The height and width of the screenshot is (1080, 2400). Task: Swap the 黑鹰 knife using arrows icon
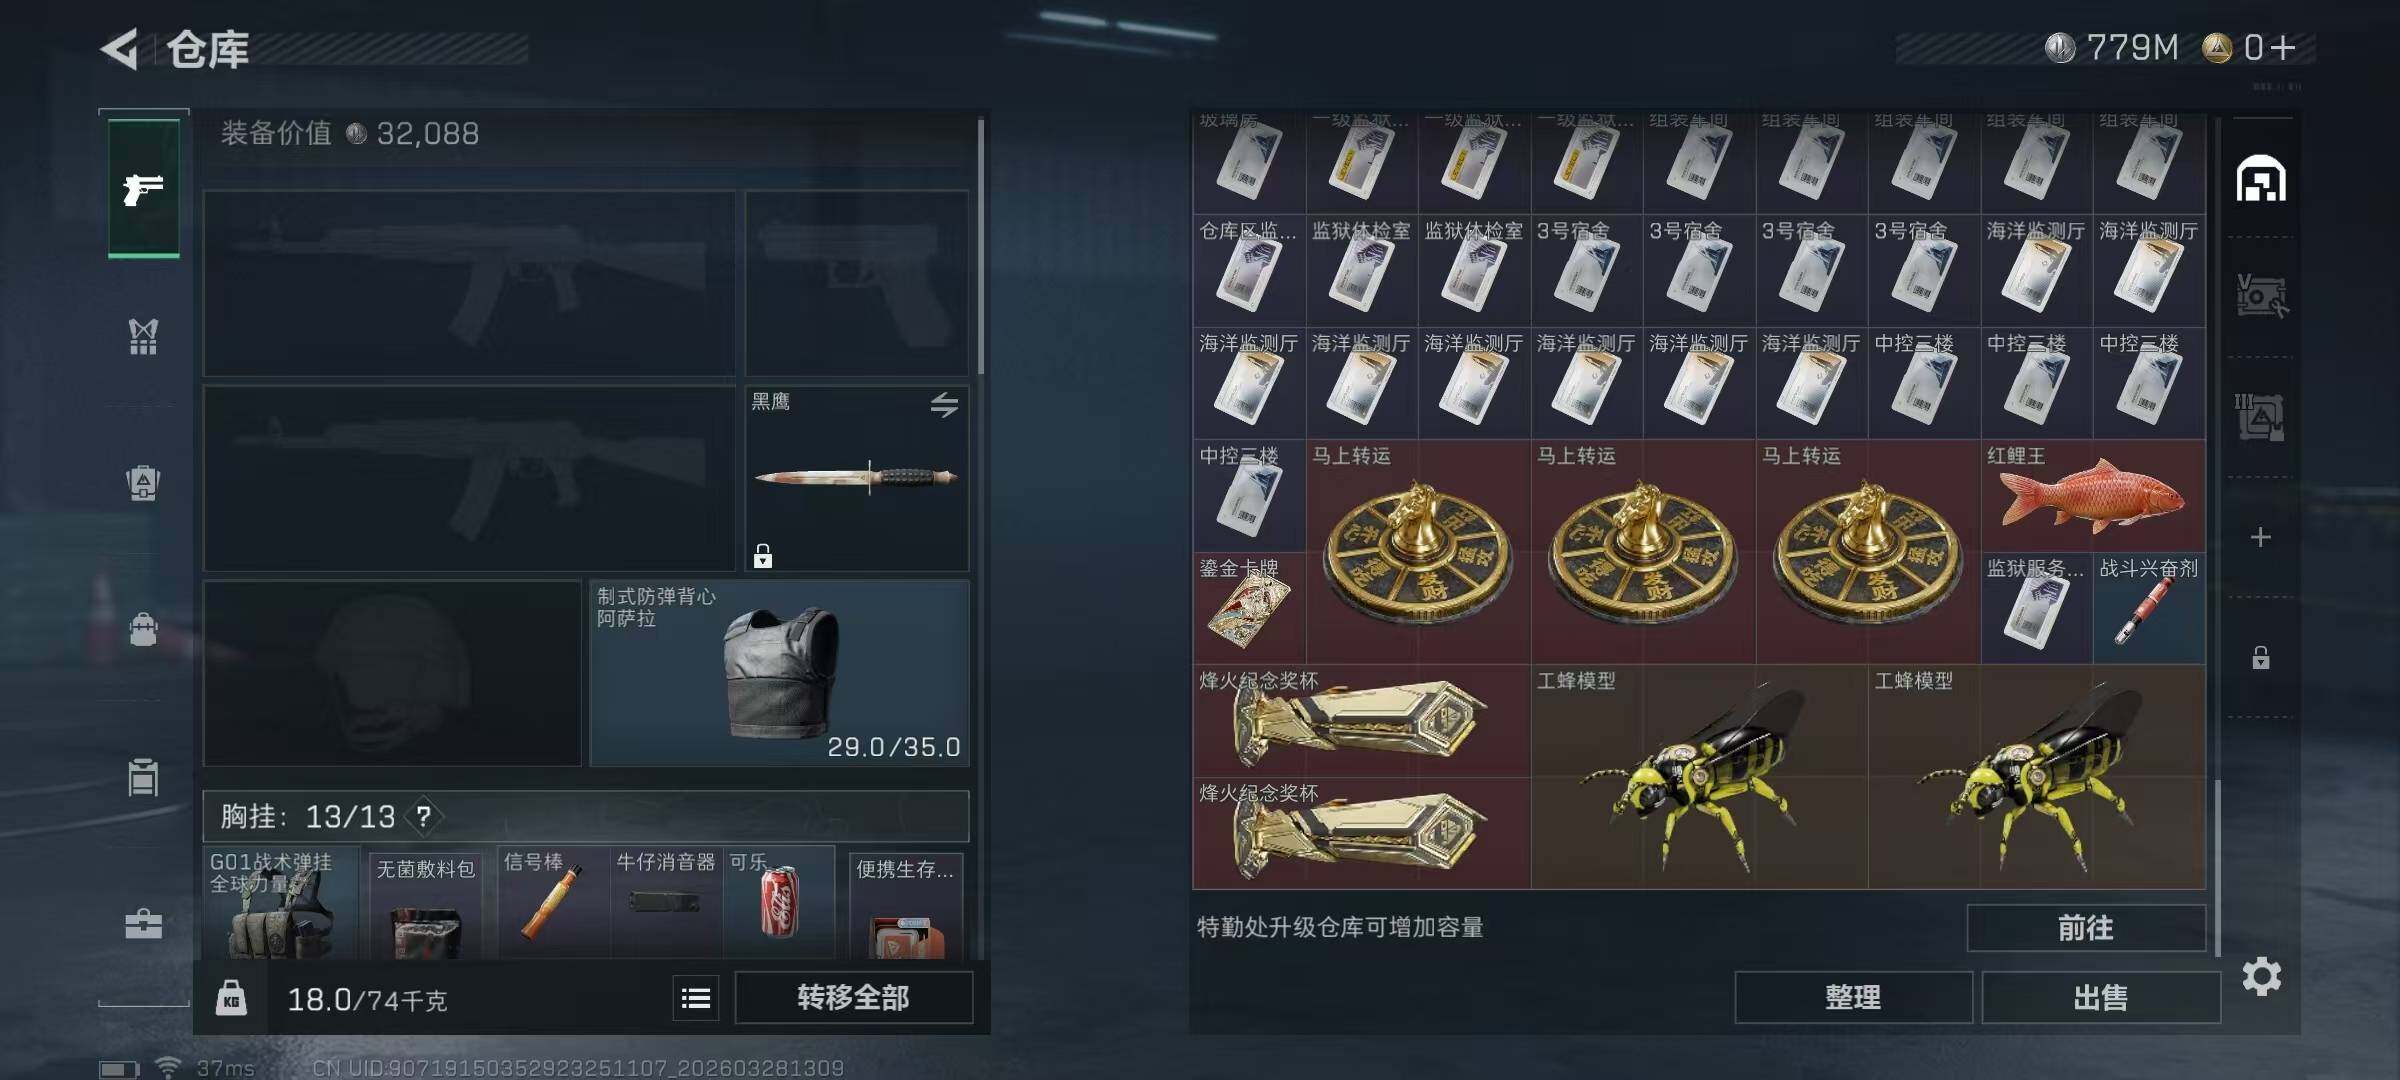tap(944, 405)
